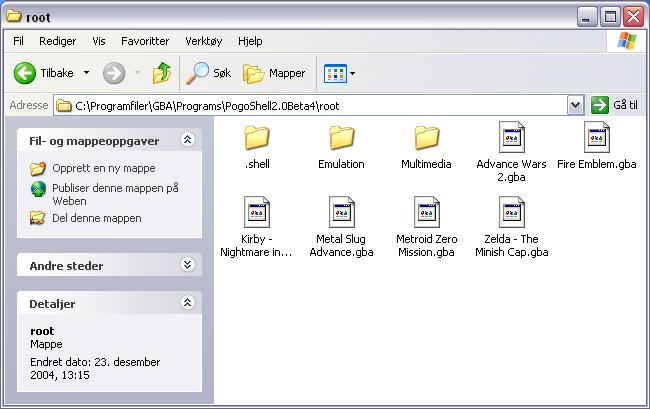650x409 pixels.
Task: Click the Advance Wars 2.gba file name
Action: coord(511,170)
